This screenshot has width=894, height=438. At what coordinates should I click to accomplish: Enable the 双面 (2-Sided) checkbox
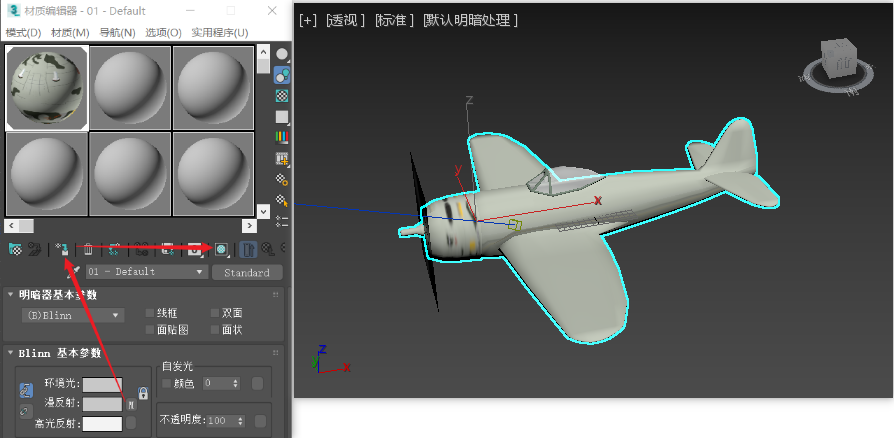(x=215, y=313)
